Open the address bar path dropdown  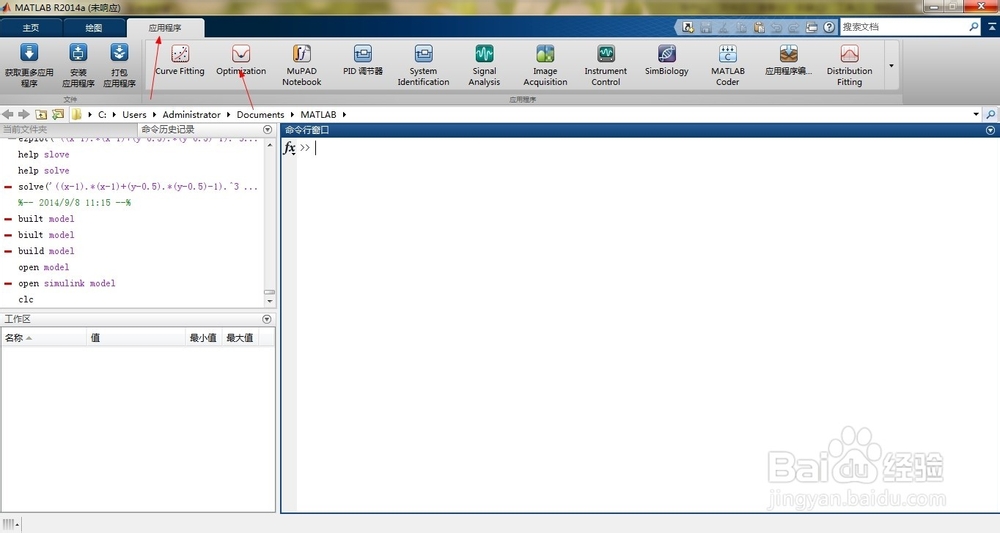click(976, 115)
